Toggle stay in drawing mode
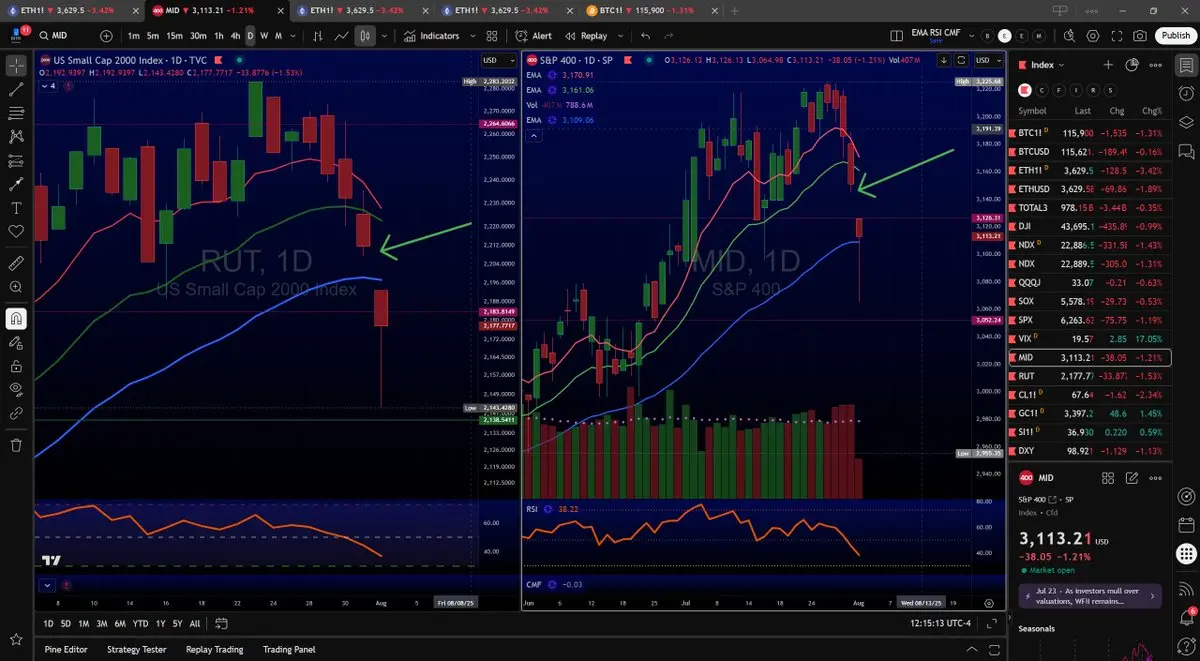Screen dimensions: 1200x661 tap(16, 342)
